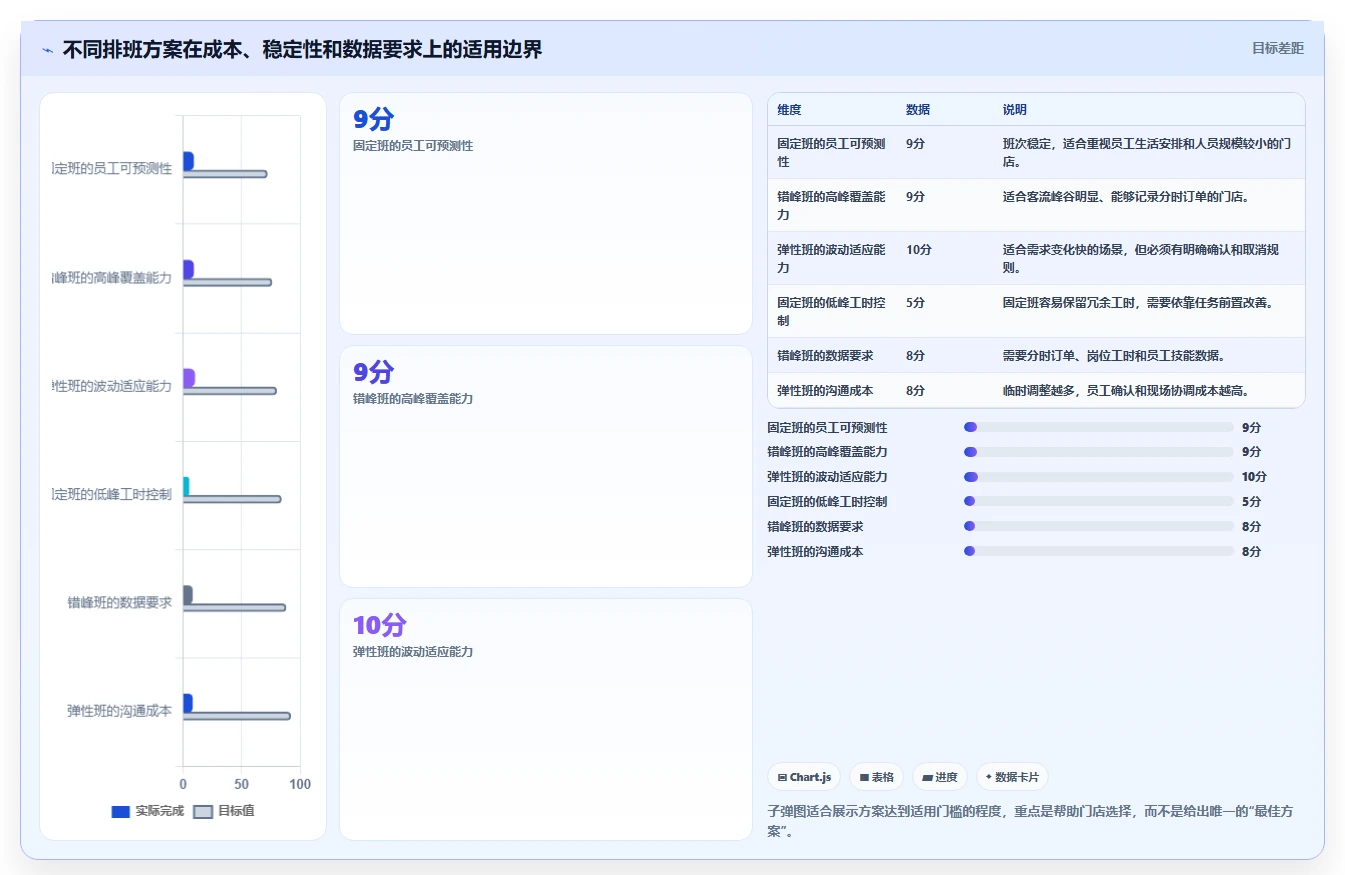Click the table description starting 适合需求变化快
Screen dimensions: 1345x875
1141,258
